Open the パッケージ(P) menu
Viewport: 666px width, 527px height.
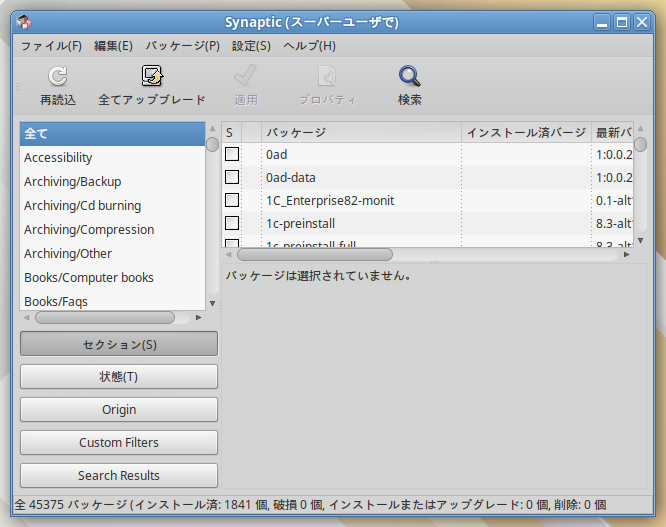pyautogui.click(x=183, y=46)
